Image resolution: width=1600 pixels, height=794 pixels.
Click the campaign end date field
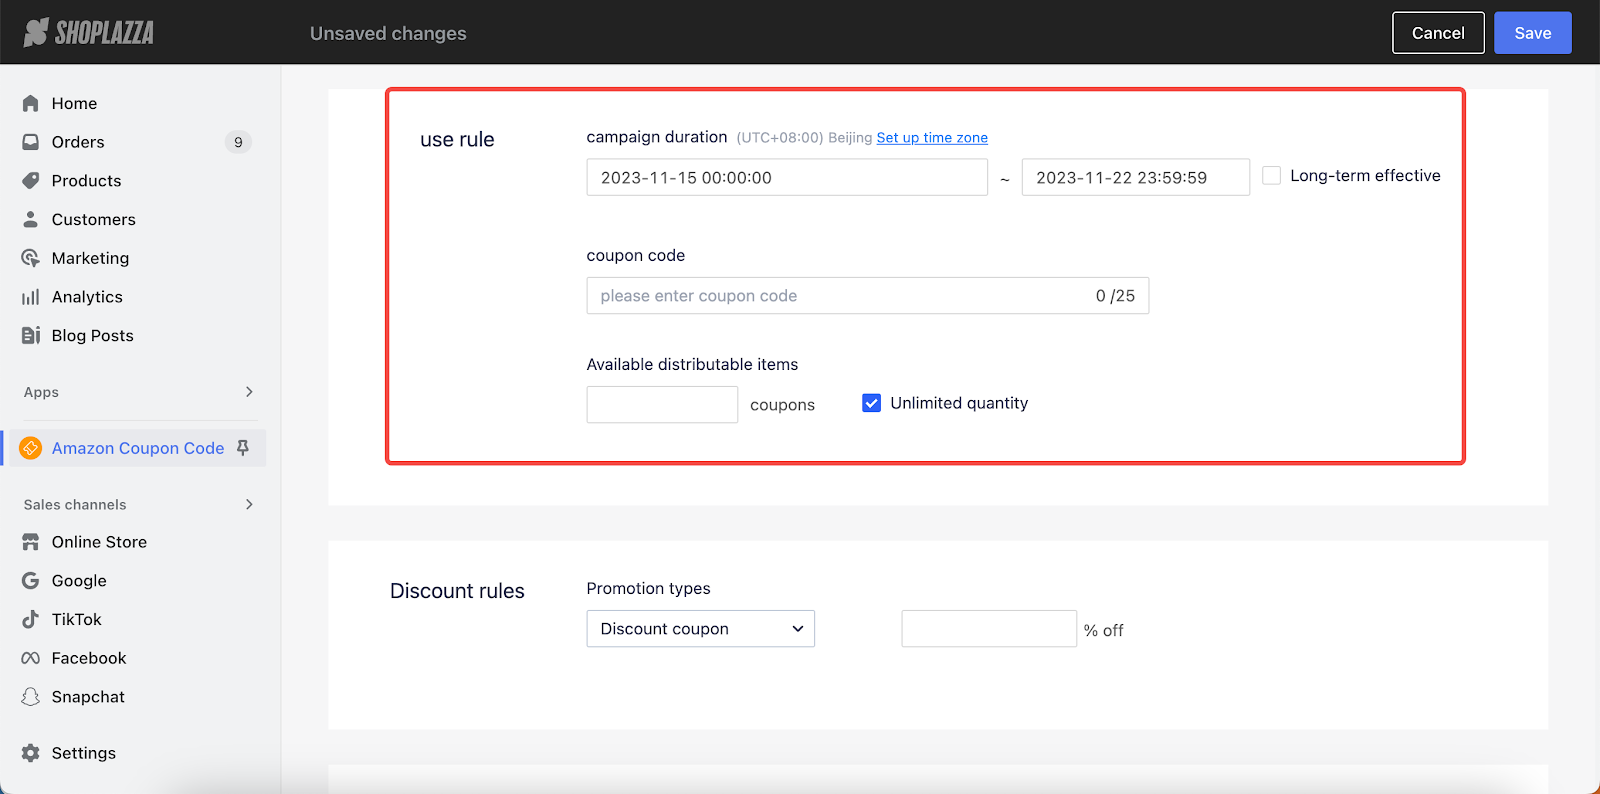point(1136,177)
